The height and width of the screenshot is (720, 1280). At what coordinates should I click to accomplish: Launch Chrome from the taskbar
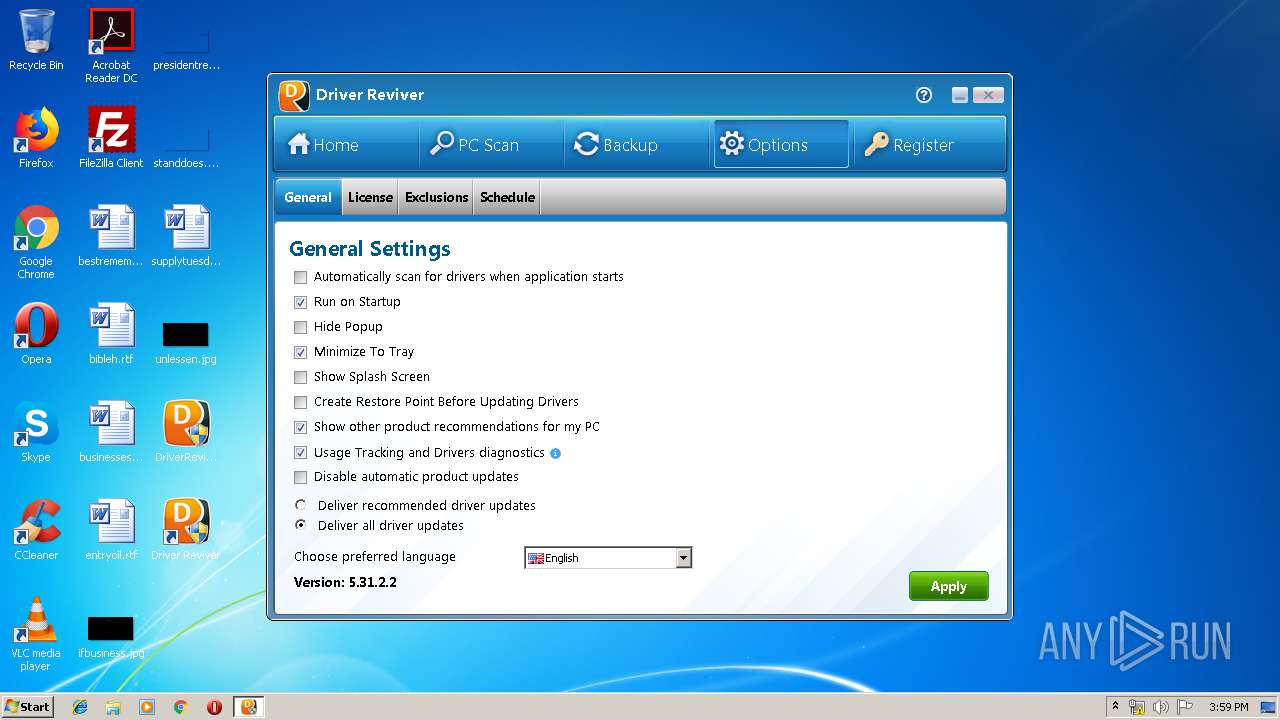(x=180, y=707)
